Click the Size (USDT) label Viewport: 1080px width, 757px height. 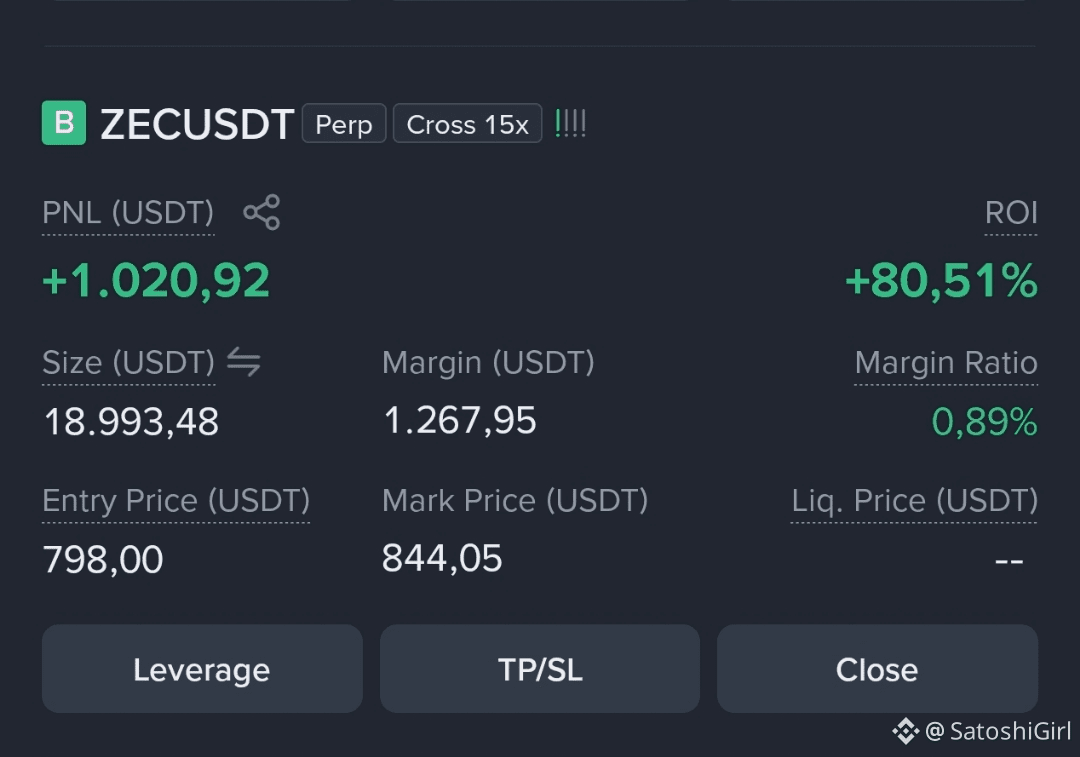coord(129,362)
